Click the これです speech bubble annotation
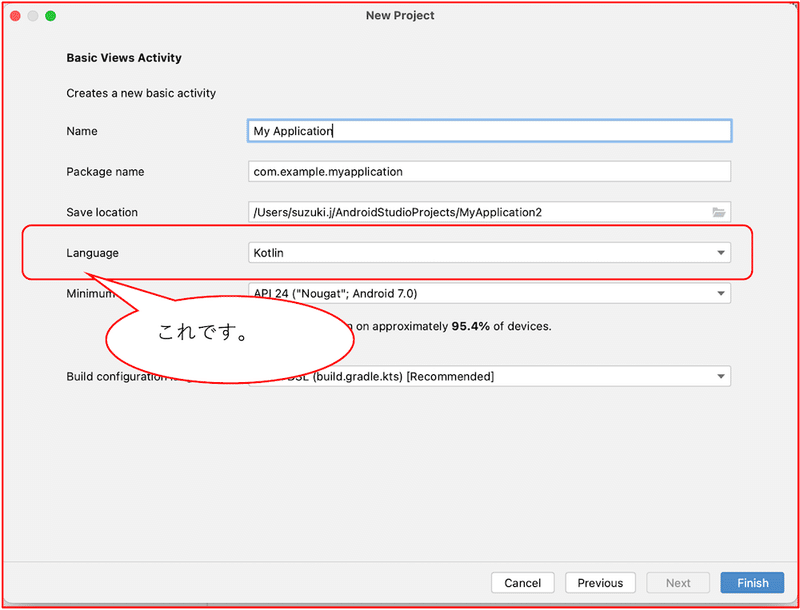The height and width of the screenshot is (610, 800). pyautogui.click(x=230, y=339)
